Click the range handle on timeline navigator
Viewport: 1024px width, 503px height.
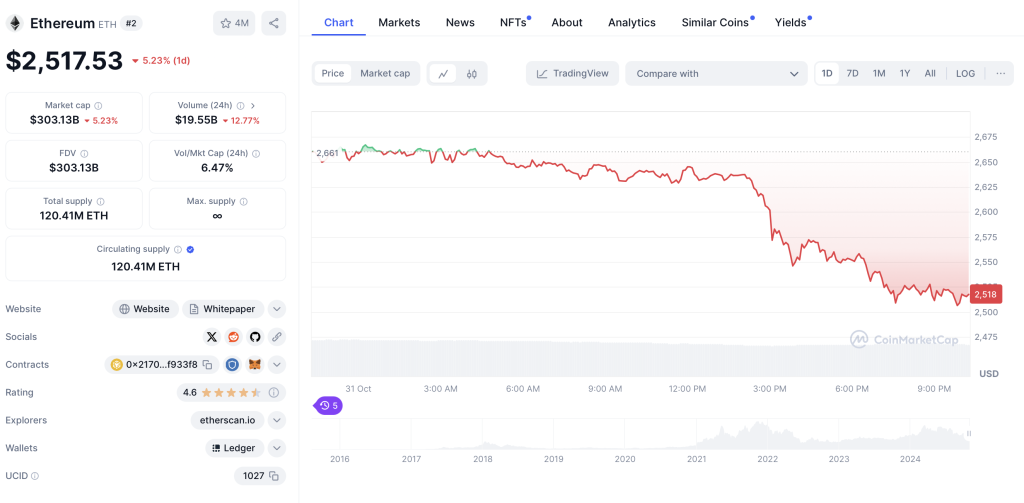[x=969, y=433]
